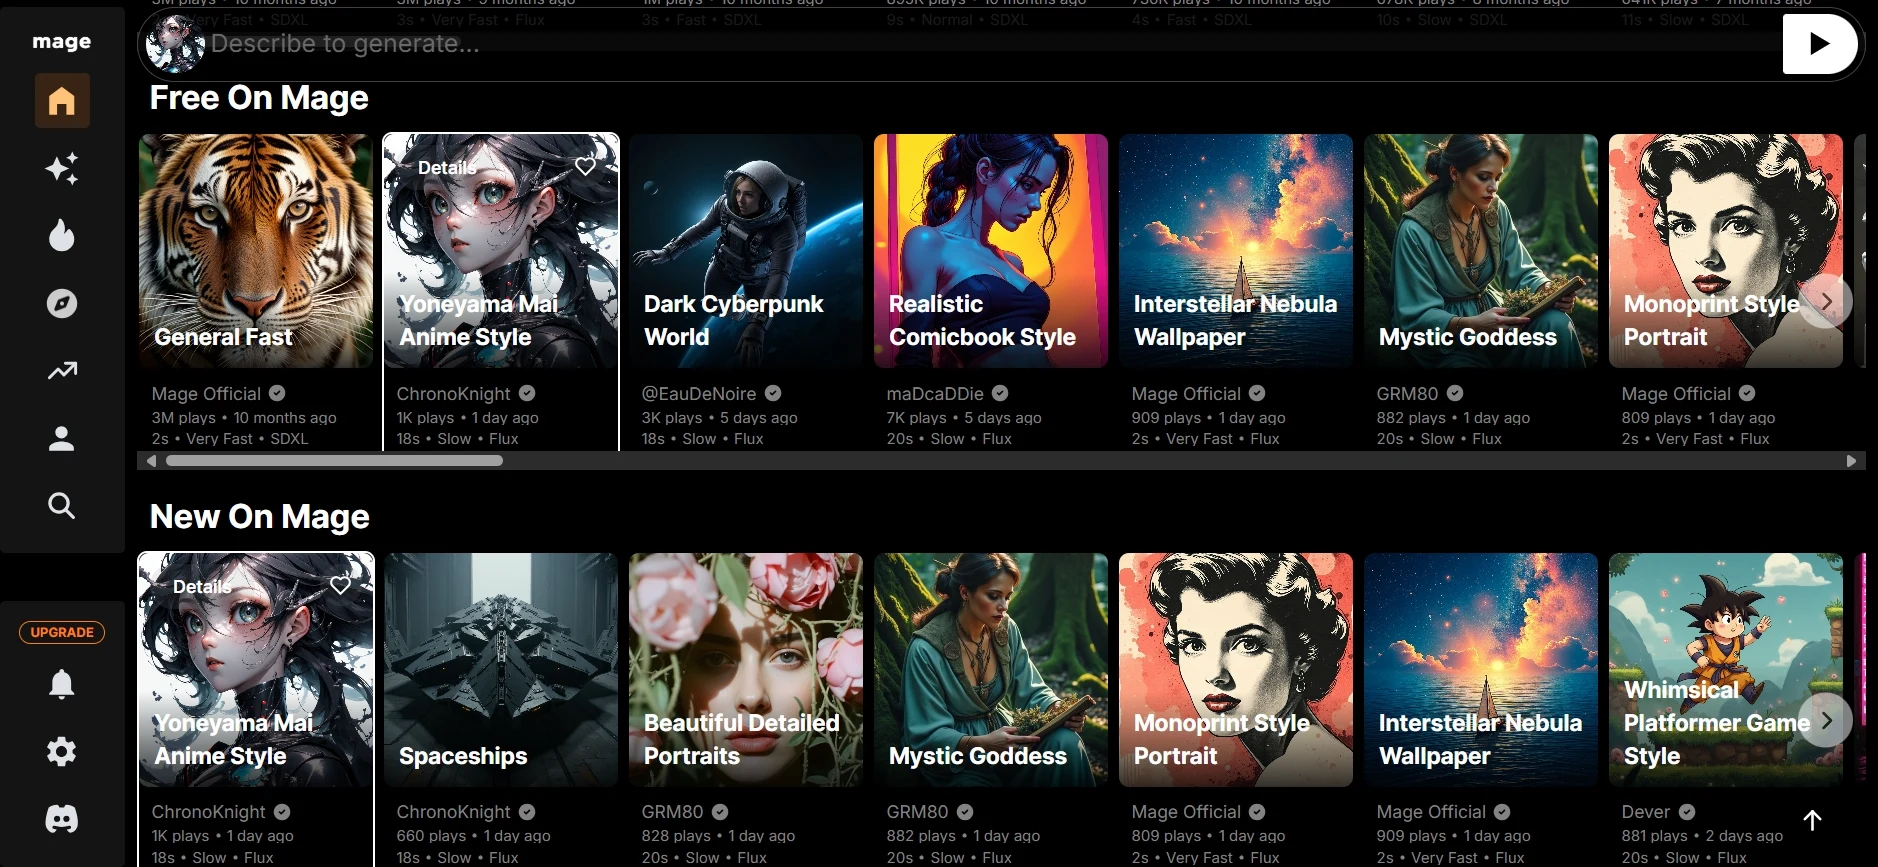
Task: Click Details on Free On Mage Yoneyama card
Action: [x=447, y=168]
